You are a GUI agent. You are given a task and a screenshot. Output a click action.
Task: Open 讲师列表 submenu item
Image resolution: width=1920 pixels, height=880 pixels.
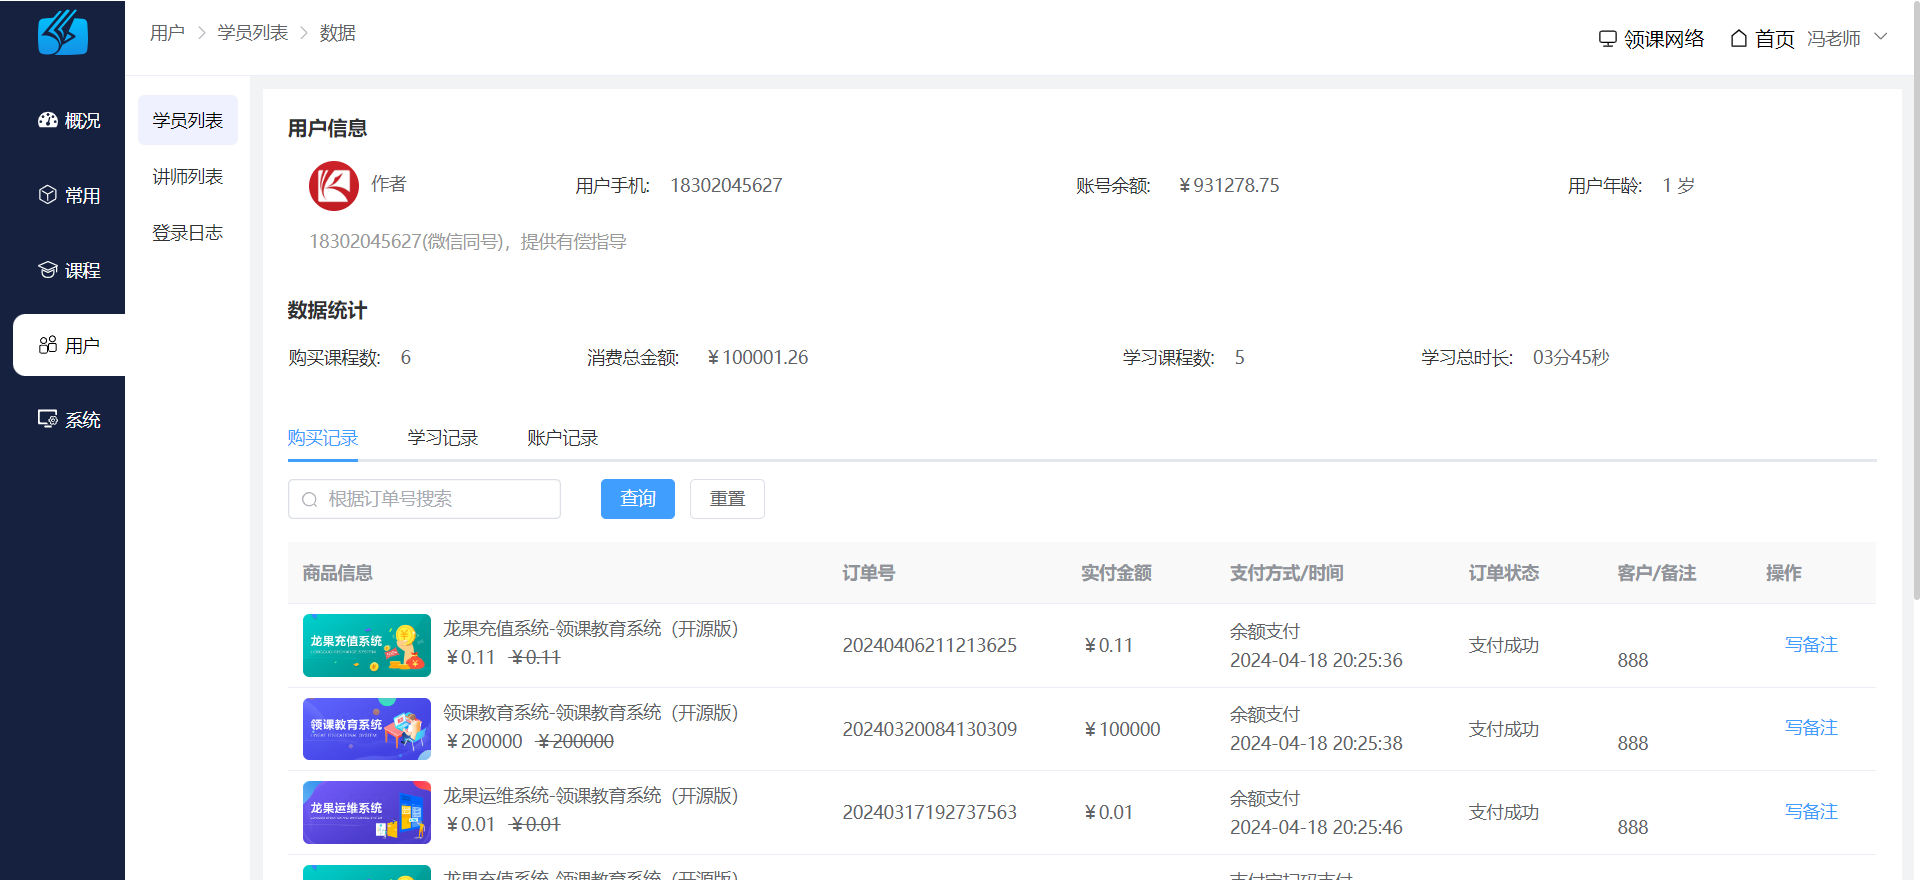[188, 176]
